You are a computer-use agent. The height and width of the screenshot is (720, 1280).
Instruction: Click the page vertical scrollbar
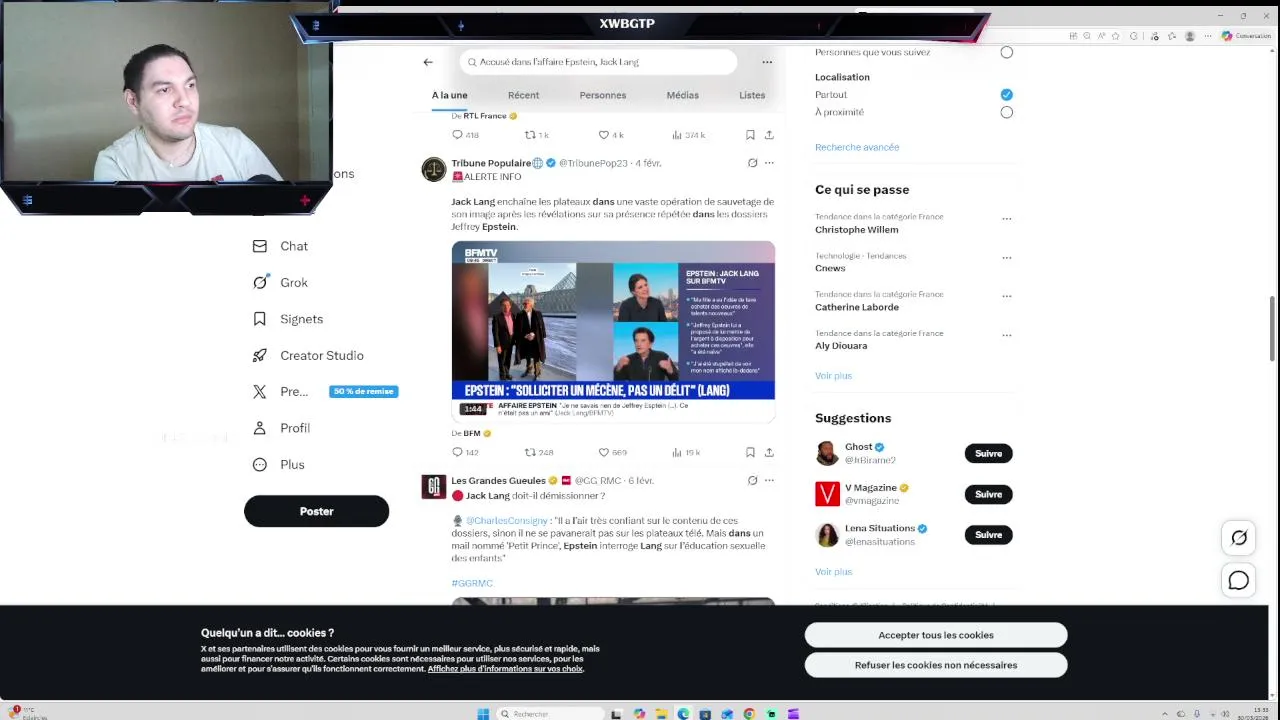coord(1273,329)
